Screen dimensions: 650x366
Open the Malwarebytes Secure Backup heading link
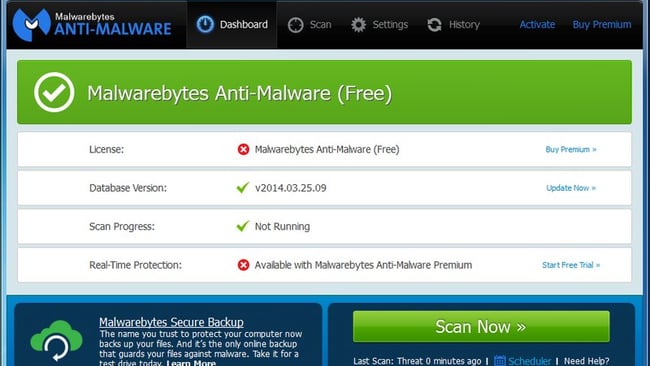(171, 322)
